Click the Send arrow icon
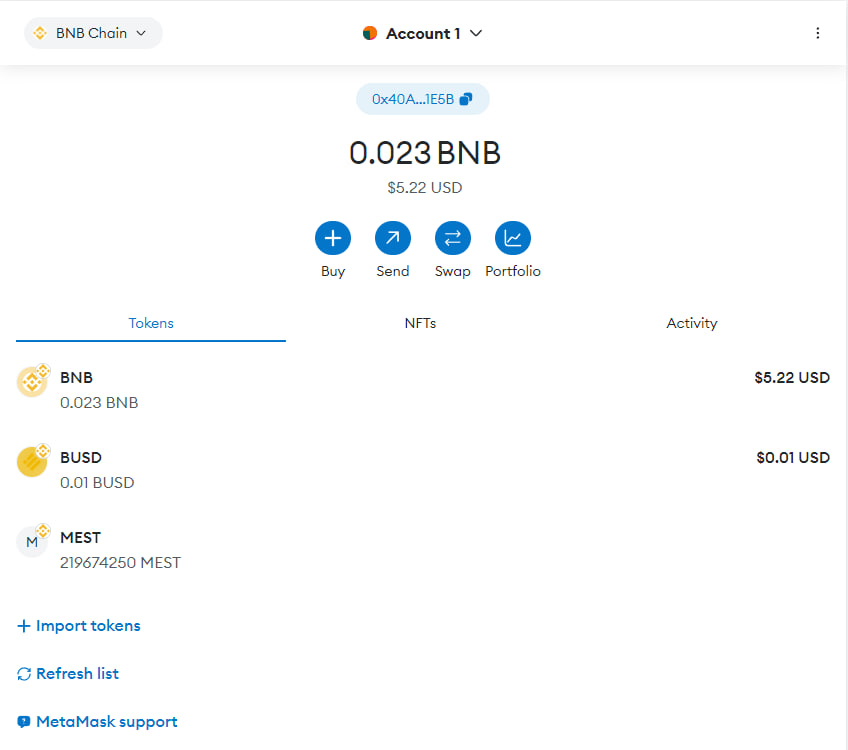Image resolution: width=848 pixels, height=750 pixels. [x=393, y=238]
